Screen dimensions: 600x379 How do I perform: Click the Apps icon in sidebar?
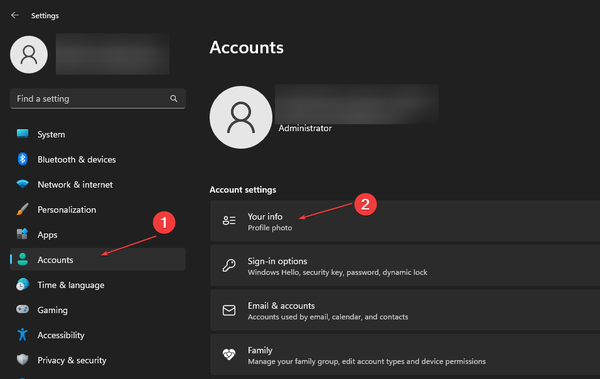(x=23, y=234)
